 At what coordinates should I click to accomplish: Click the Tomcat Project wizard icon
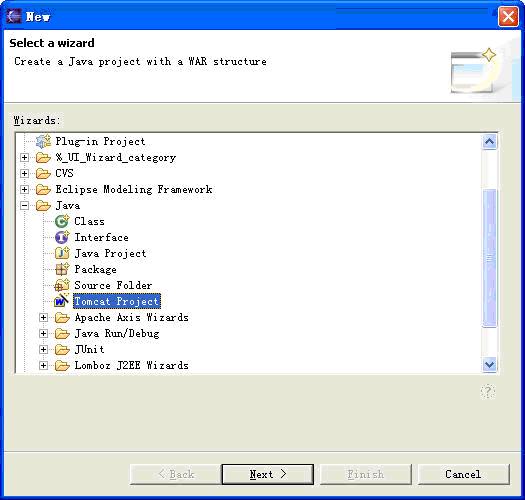[x=62, y=301]
